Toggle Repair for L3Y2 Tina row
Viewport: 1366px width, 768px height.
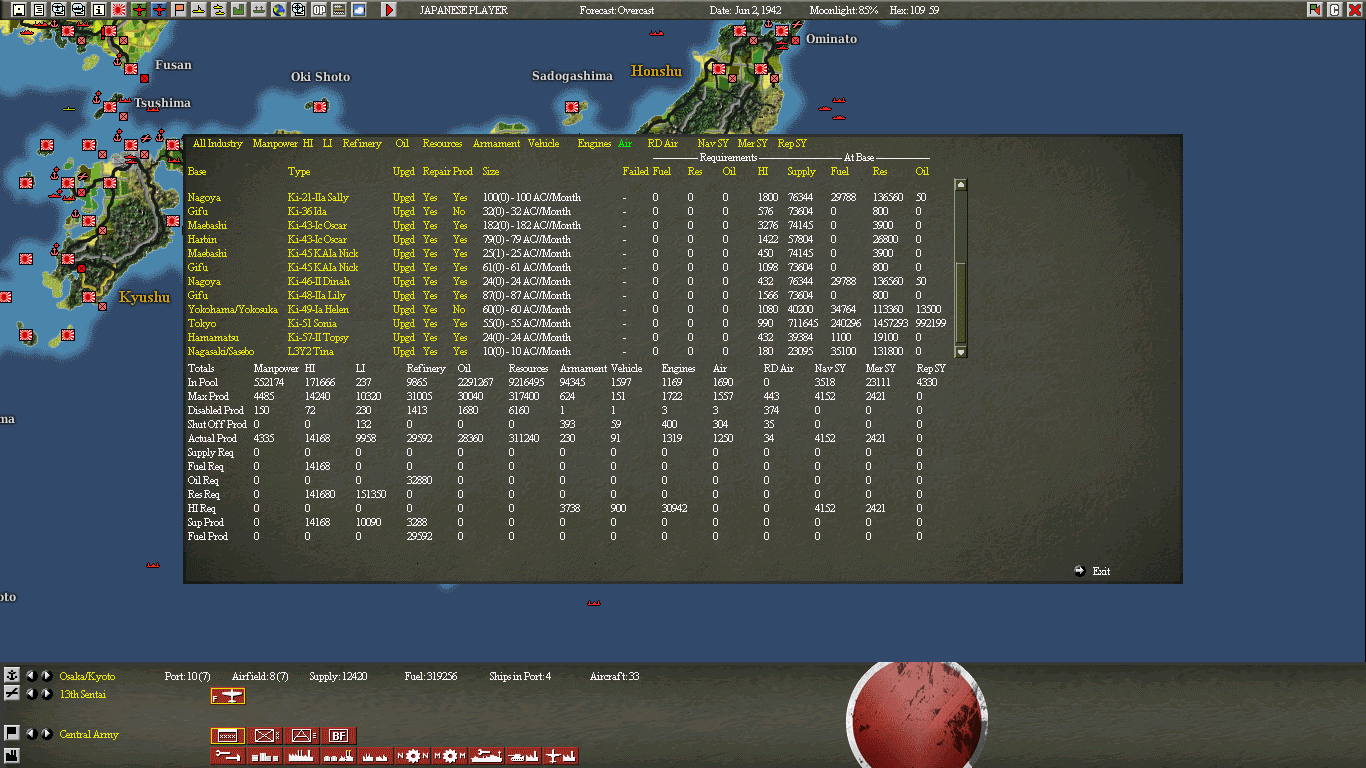pyautogui.click(x=430, y=352)
